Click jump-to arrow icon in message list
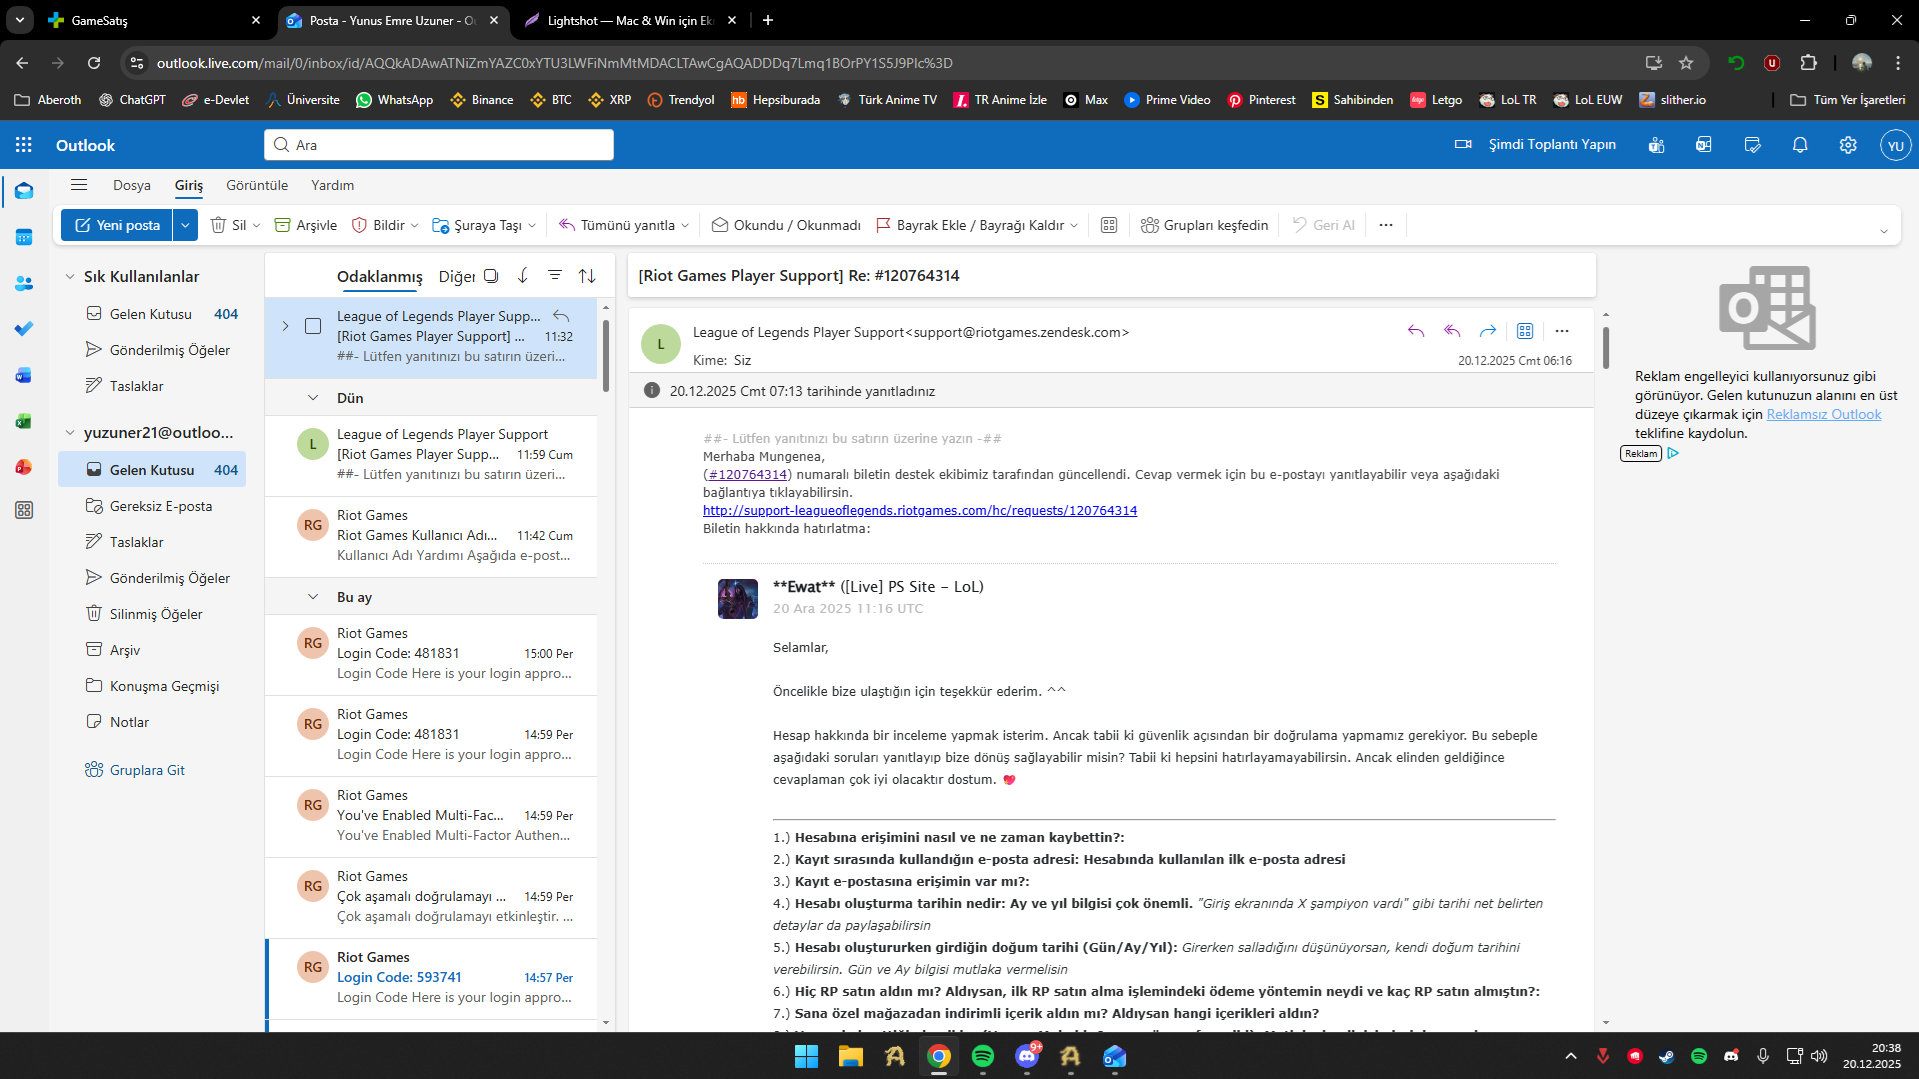 point(523,275)
